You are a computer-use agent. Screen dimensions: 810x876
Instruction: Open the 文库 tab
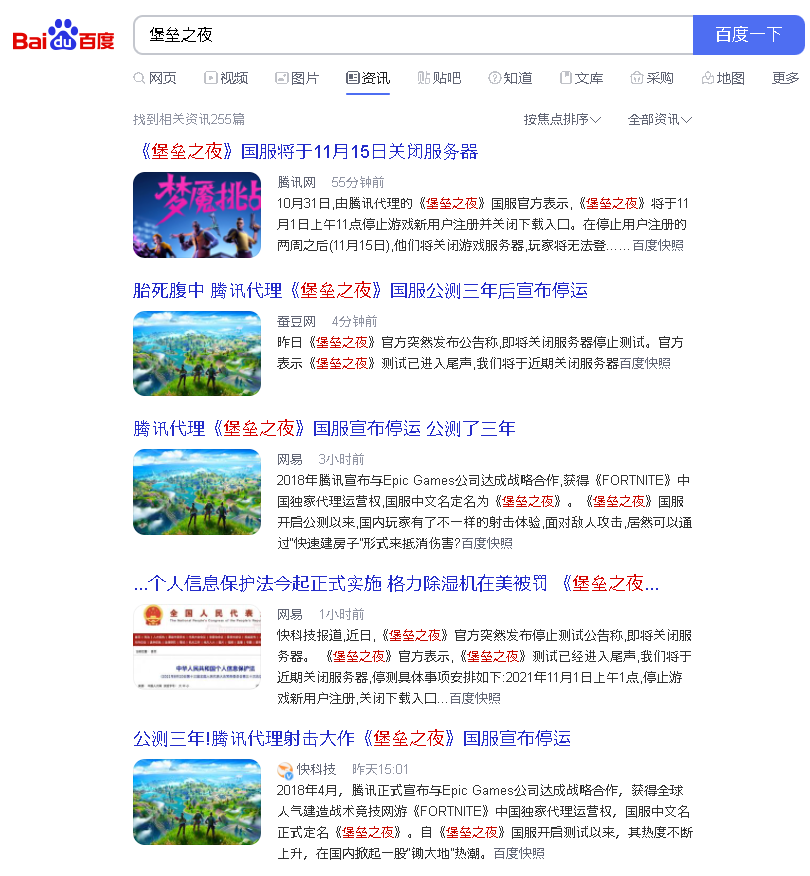point(581,78)
